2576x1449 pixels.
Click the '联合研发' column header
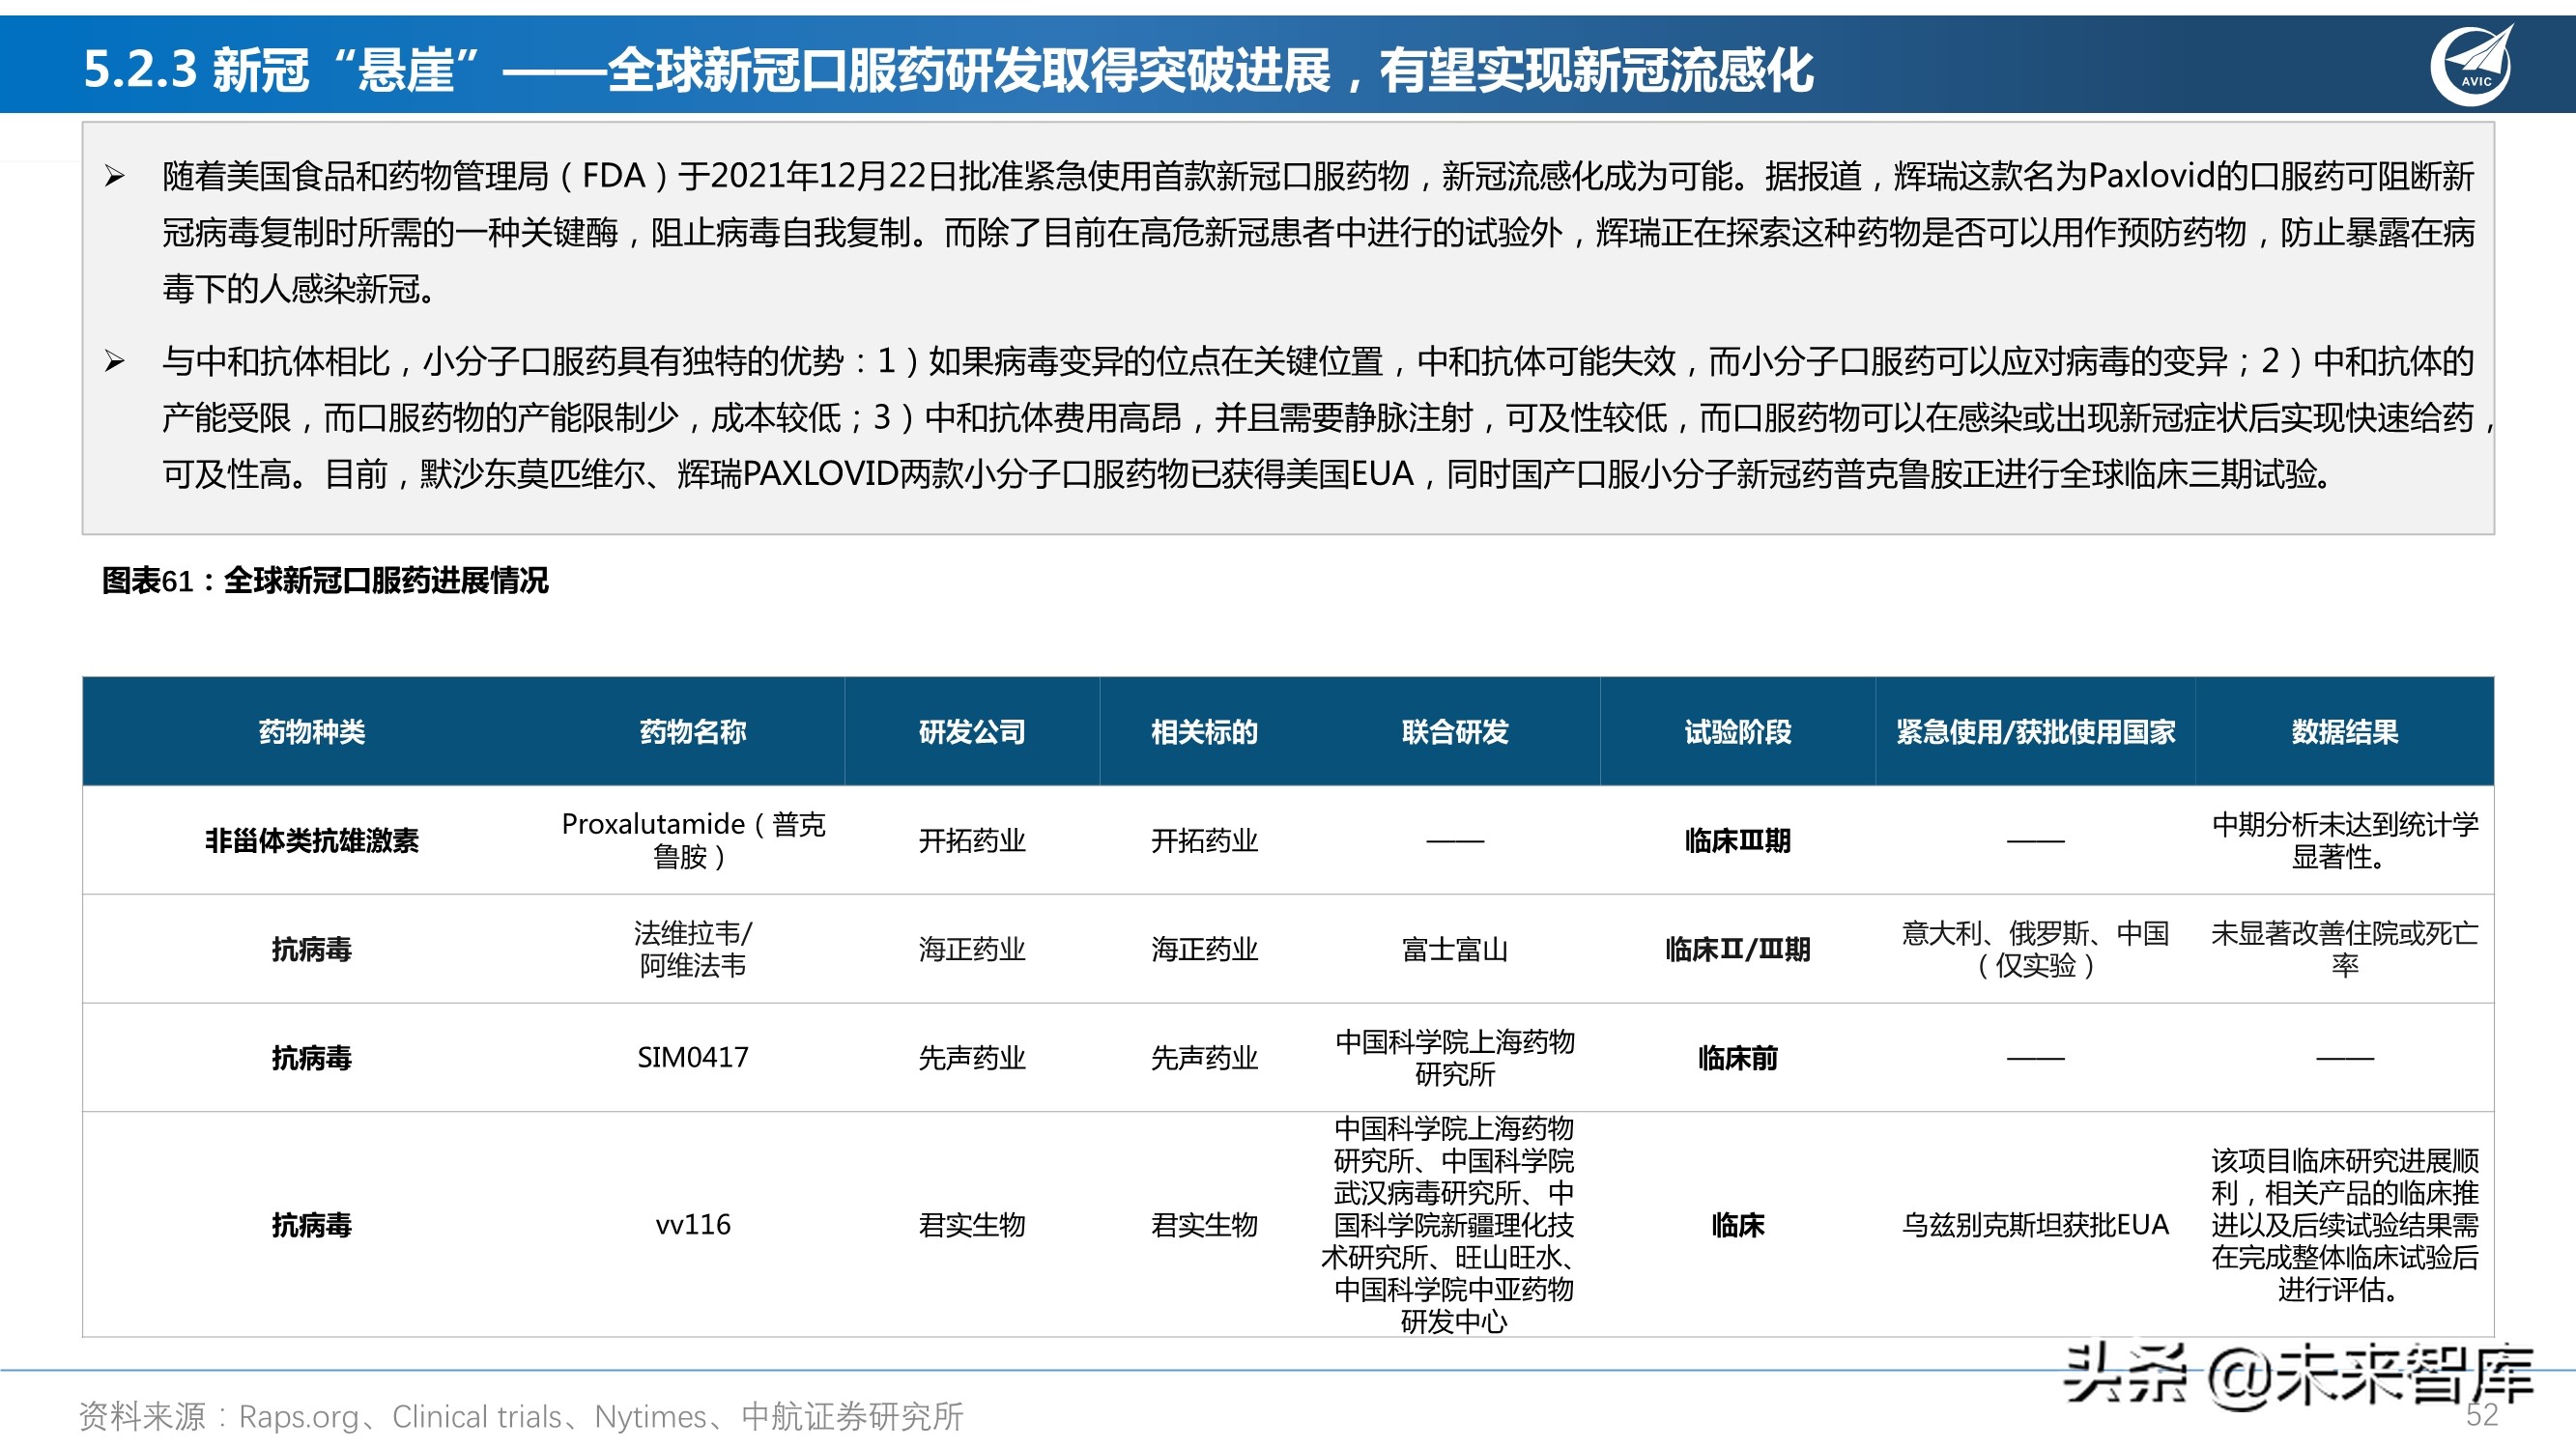[1455, 732]
